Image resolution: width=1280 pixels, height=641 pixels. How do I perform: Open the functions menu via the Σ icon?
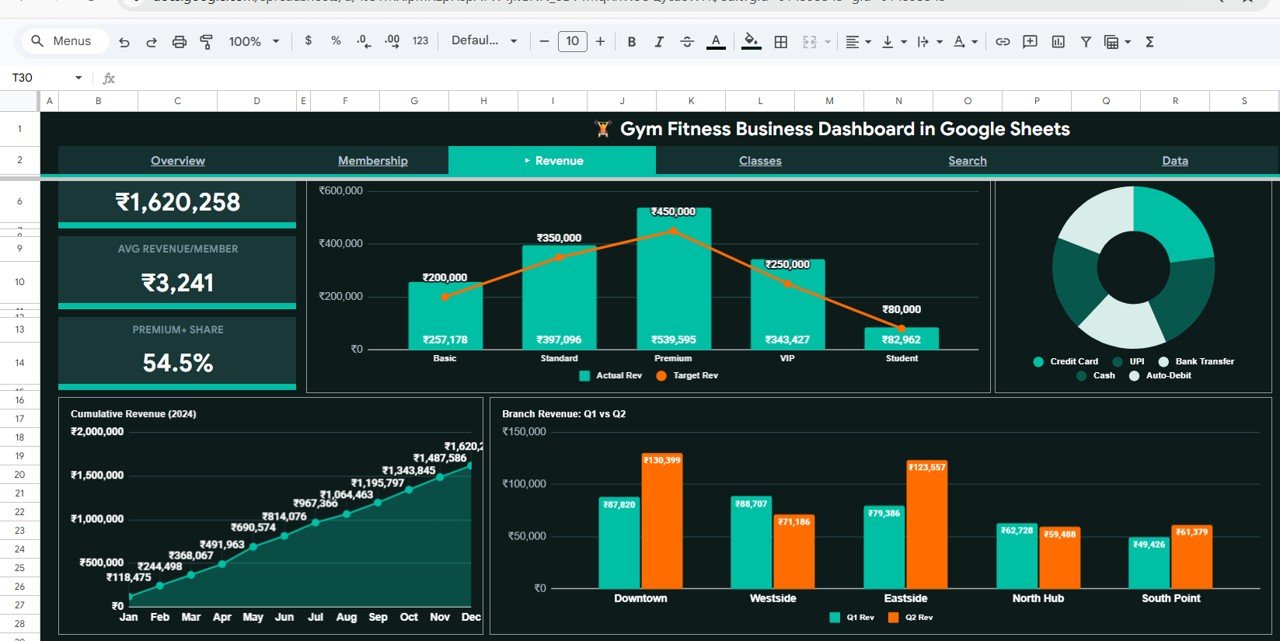pos(1149,41)
